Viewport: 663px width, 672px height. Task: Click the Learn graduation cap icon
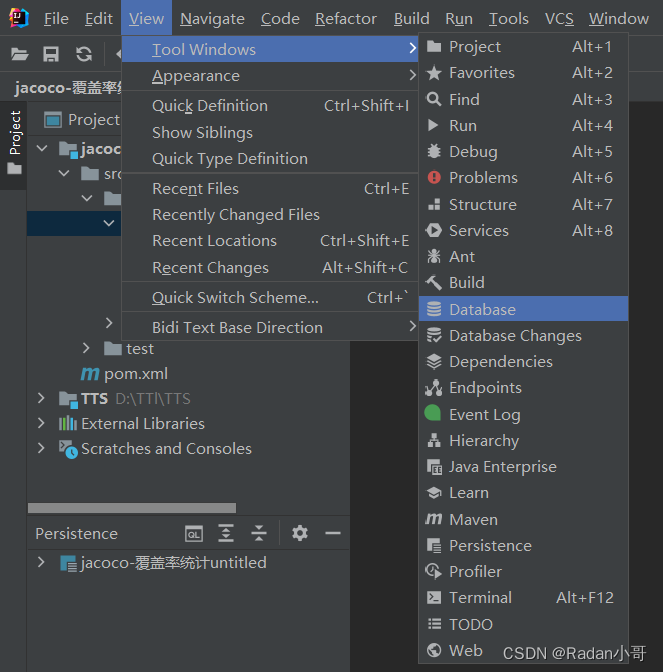[x=434, y=493]
